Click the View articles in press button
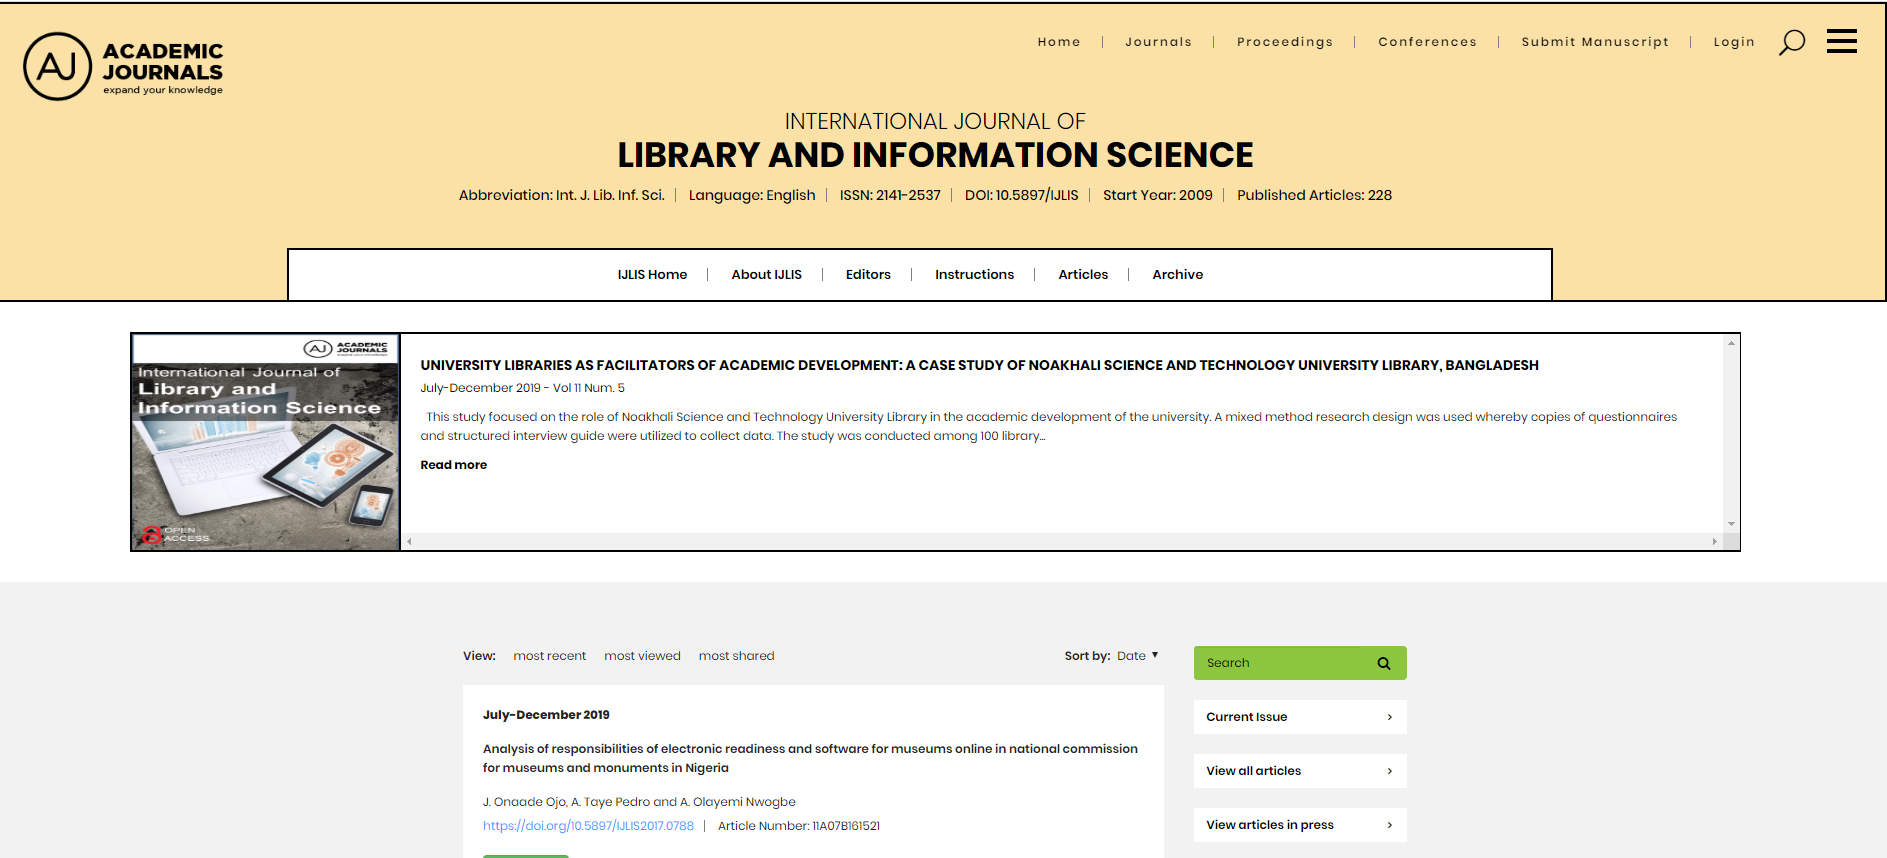Viewport: 1887px width, 858px height. coord(1300,825)
